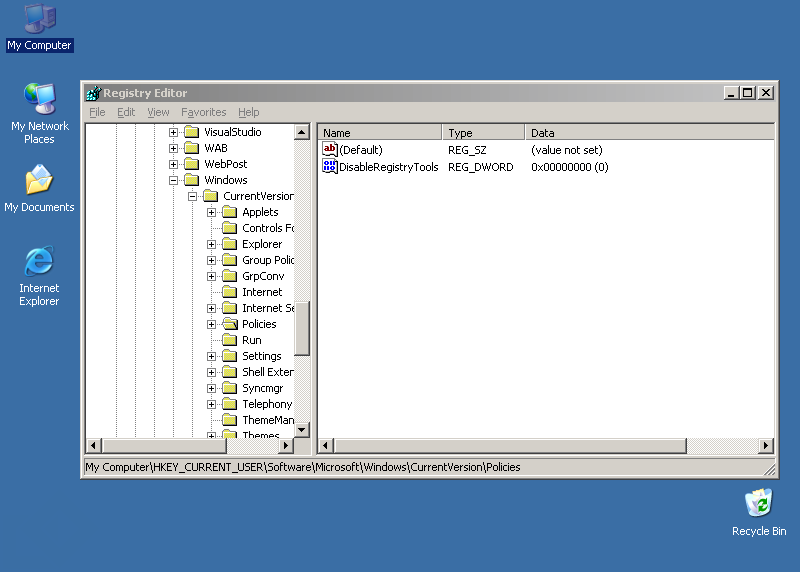800x572 pixels.
Task: Select the My Network Places desktop icon
Action: pos(39,114)
